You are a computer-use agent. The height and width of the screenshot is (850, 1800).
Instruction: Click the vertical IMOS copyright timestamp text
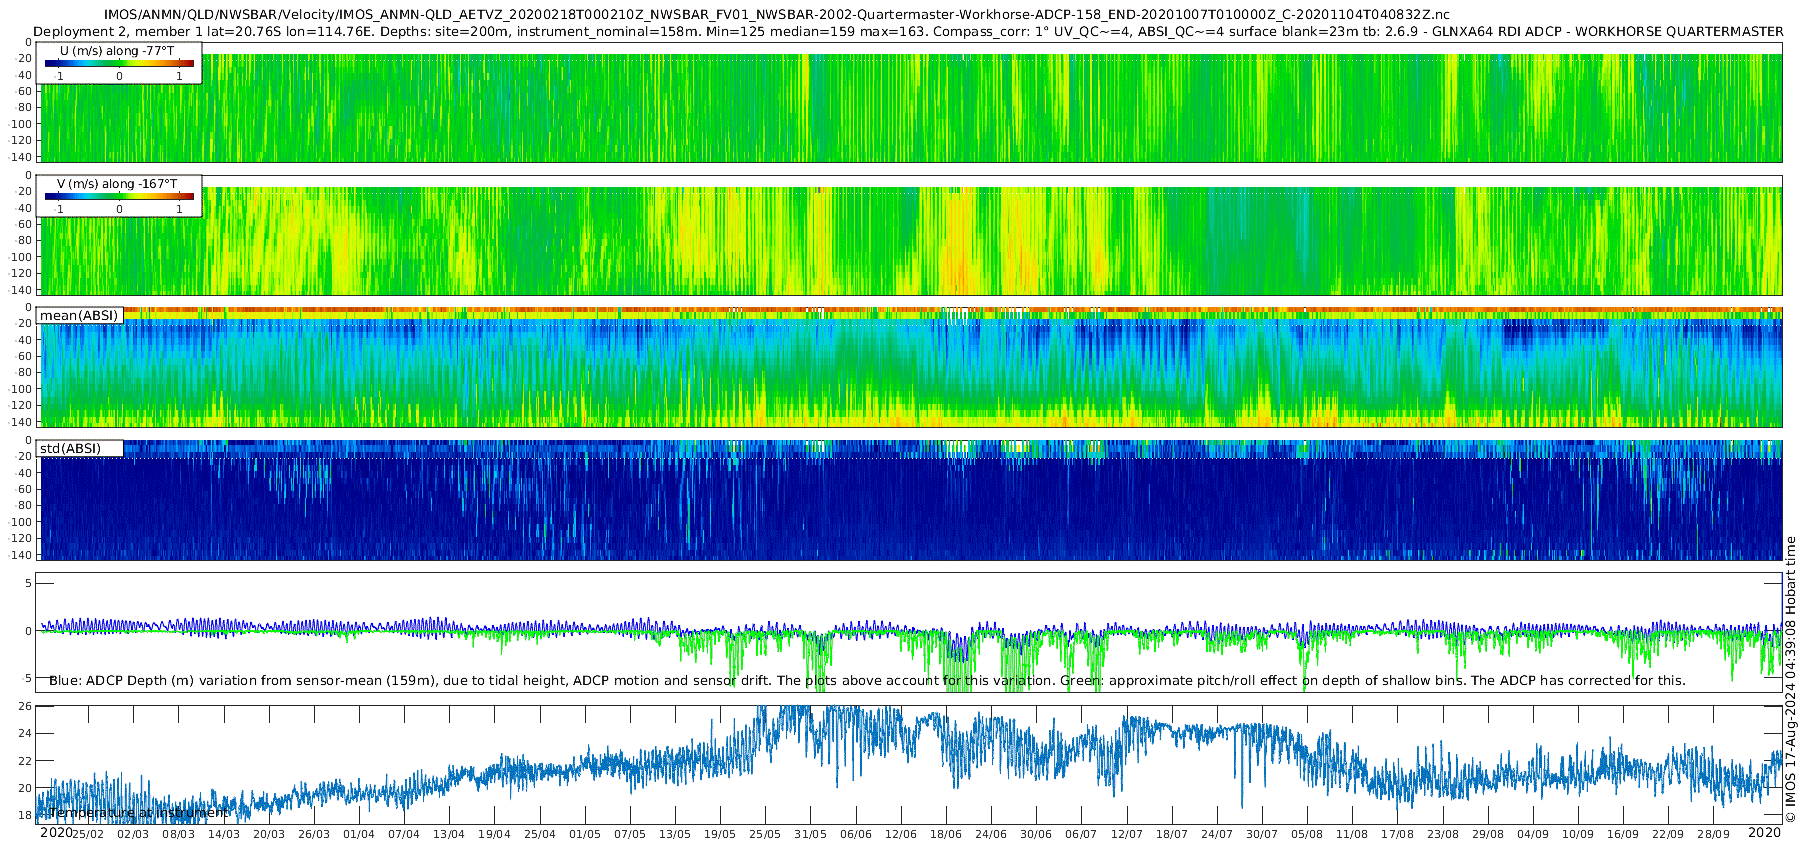(1791, 680)
